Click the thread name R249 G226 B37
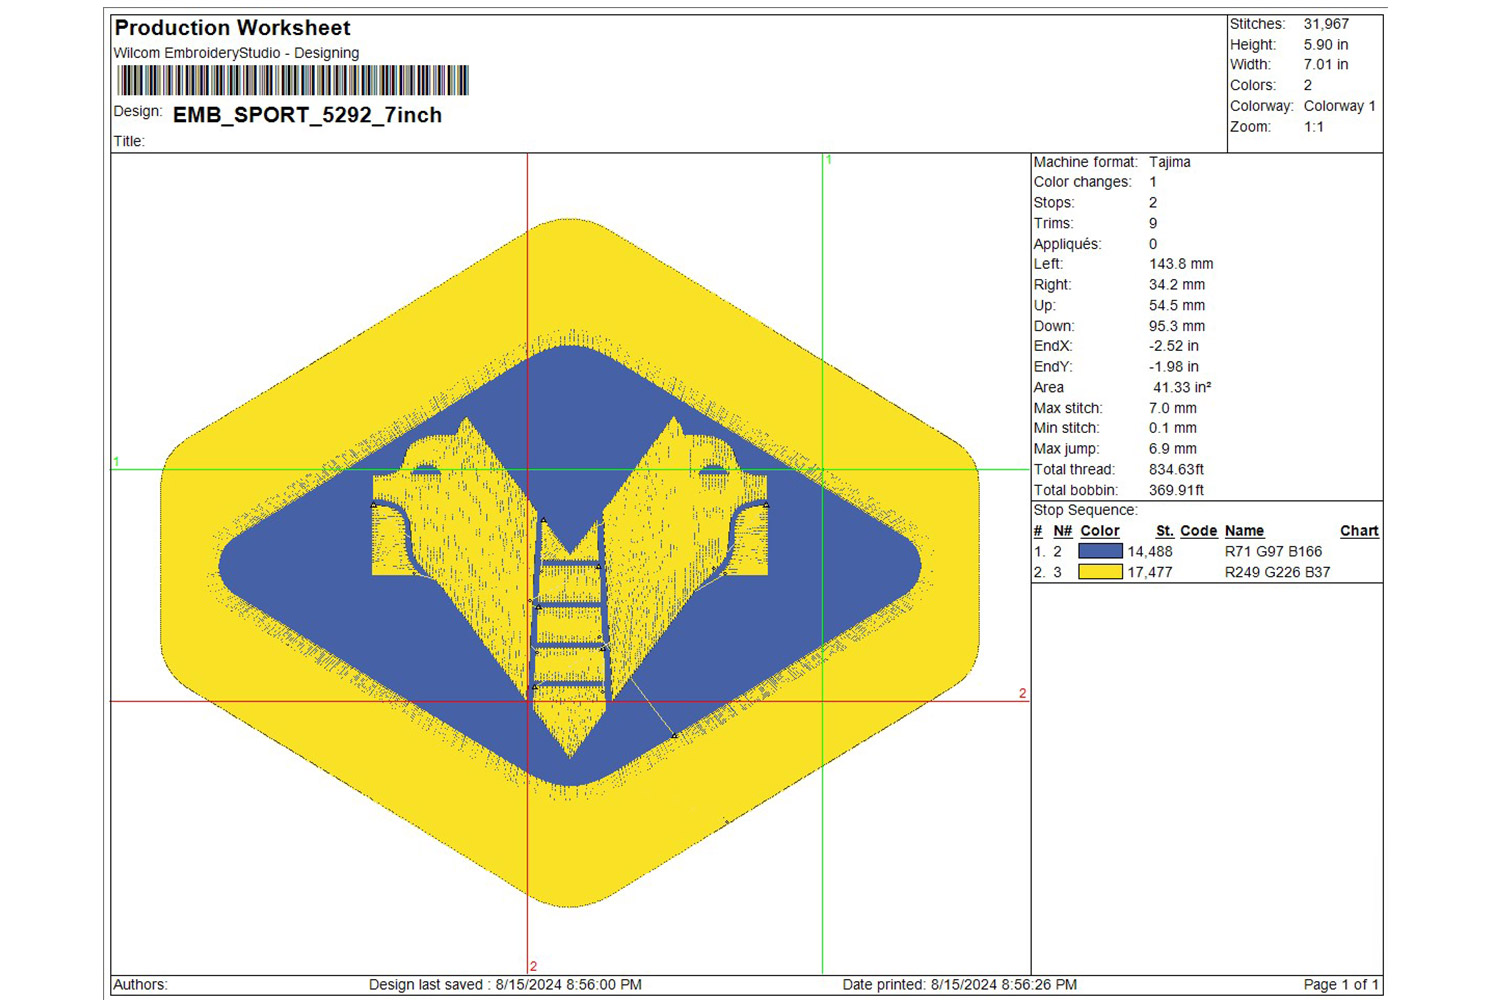1502x1000 pixels. click(x=1277, y=572)
